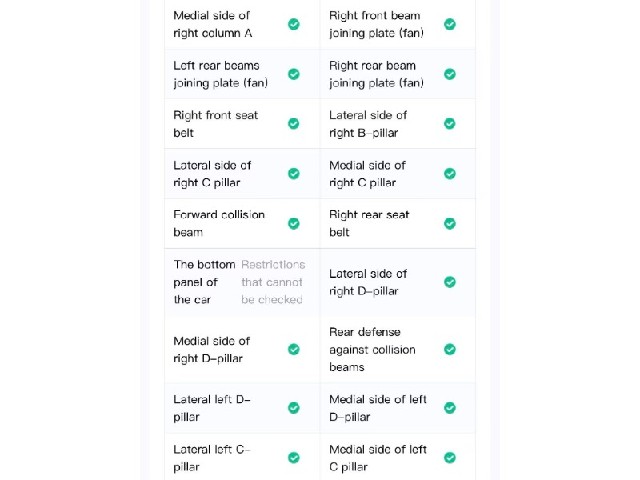Select the 'Forward collision beam' item label

coord(219,223)
